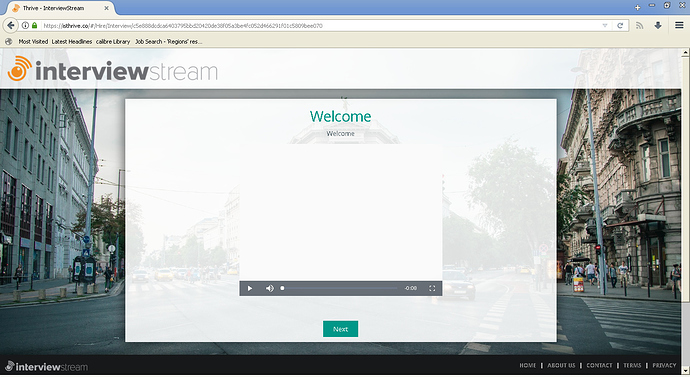Expand the address bar history dropdown arrow
Viewport: 690px width, 377px height.
[x=605, y=26]
